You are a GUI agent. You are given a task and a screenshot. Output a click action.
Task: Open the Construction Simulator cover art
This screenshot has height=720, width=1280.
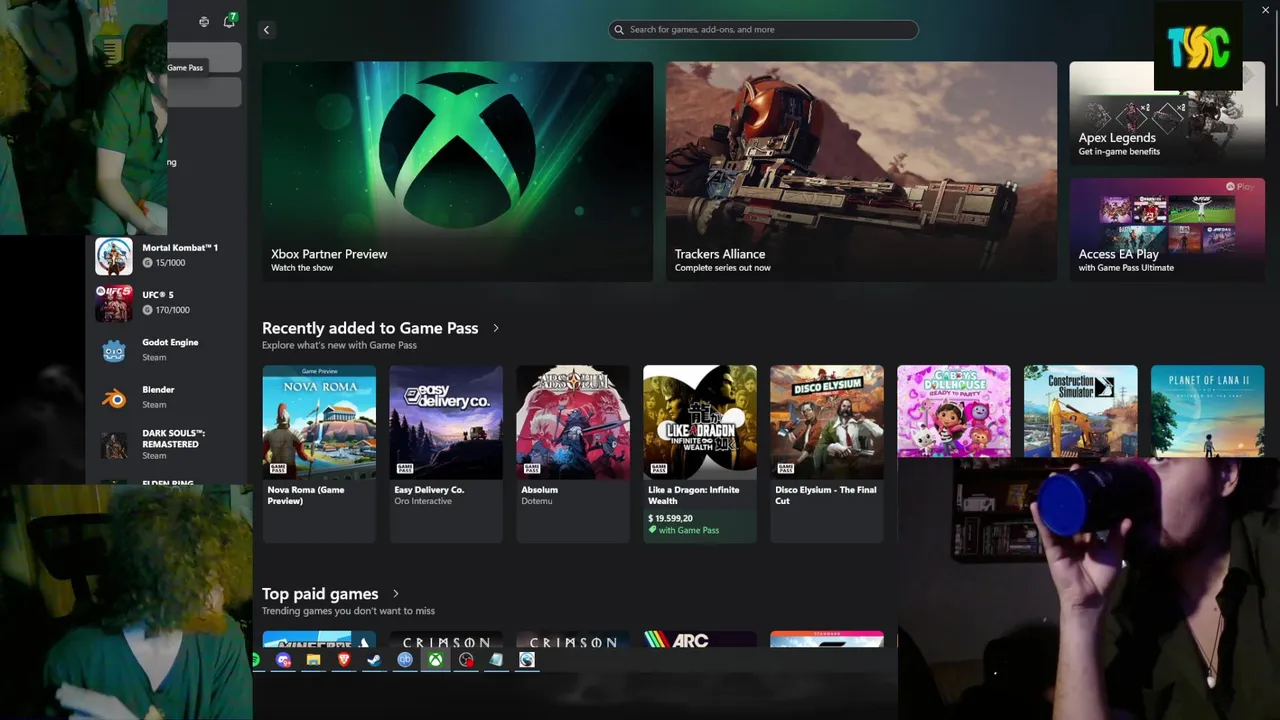click(x=1081, y=411)
